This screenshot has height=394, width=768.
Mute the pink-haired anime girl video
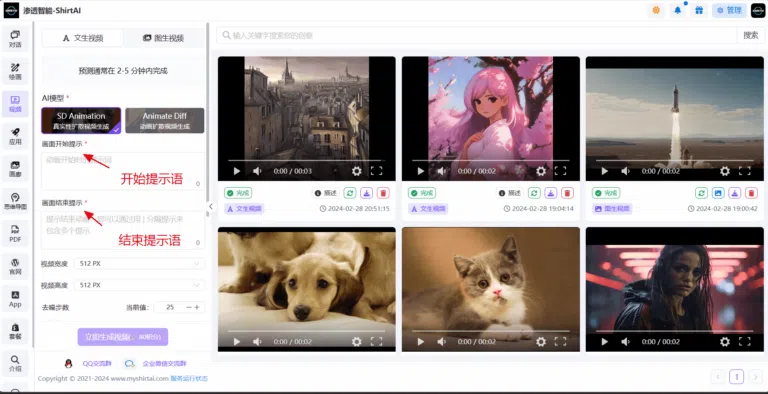441,171
